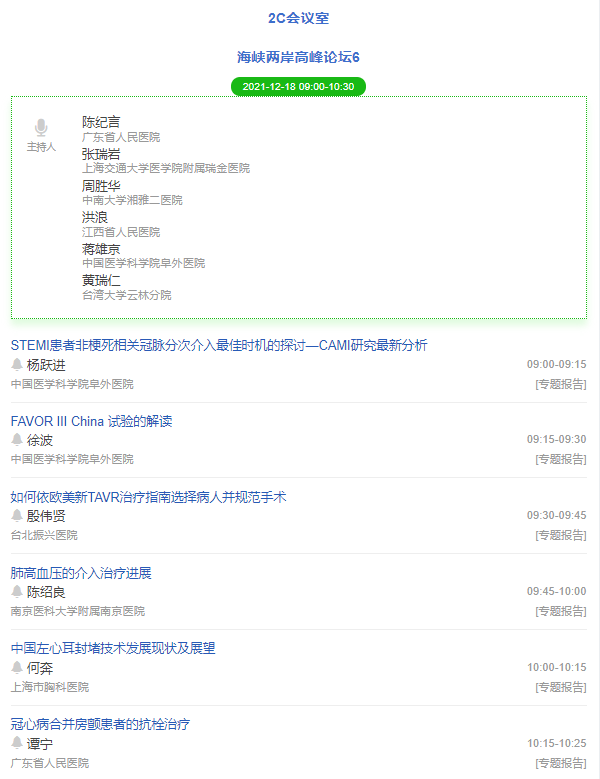Click the 09:30-09:45 time slot
This screenshot has height=779, width=600.
(x=556, y=516)
